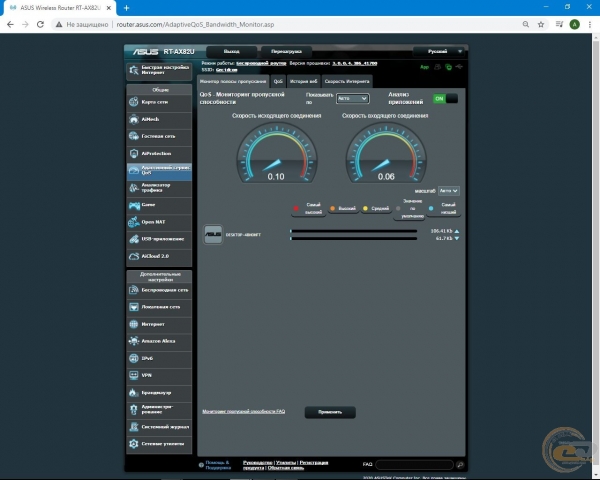Screen dimensions: 600x480
Task: Switch to Web History (История веб) tab
Action: (303, 81)
